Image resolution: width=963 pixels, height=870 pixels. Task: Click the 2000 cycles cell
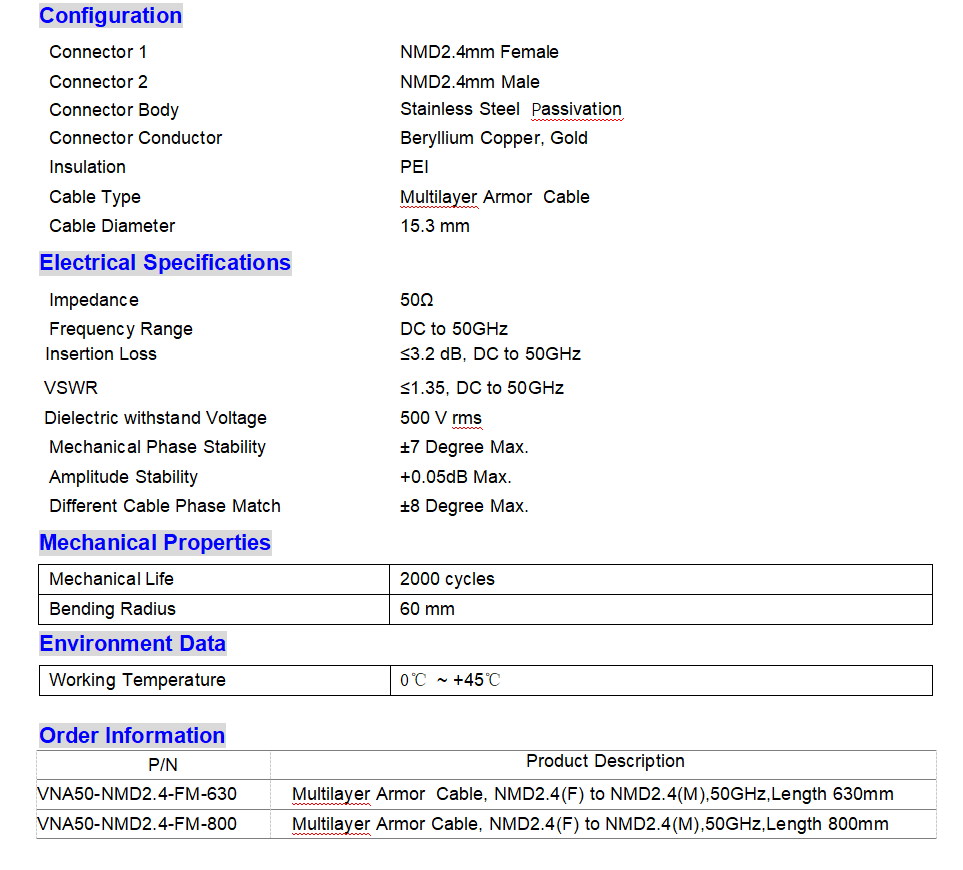click(x=661, y=580)
